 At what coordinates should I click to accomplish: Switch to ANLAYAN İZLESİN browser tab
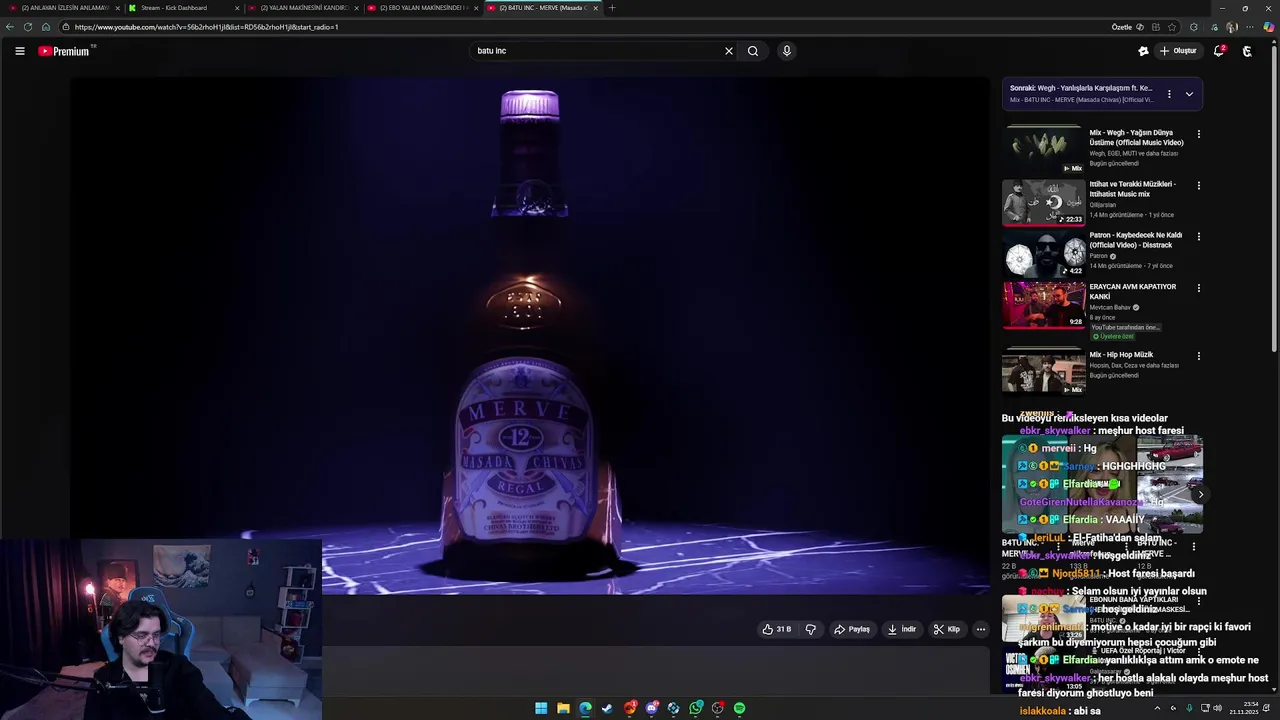tap(63, 8)
